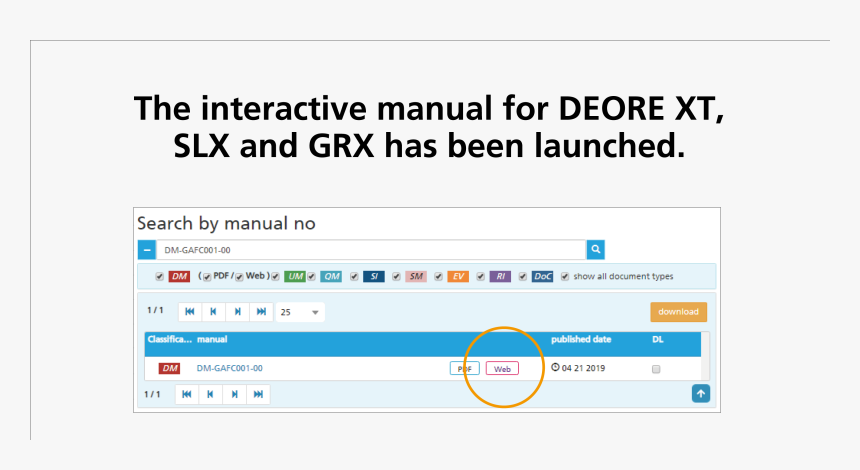Viewport: 860px width, 470px height.
Task: Click the DL column header
Action: [658, 339]
